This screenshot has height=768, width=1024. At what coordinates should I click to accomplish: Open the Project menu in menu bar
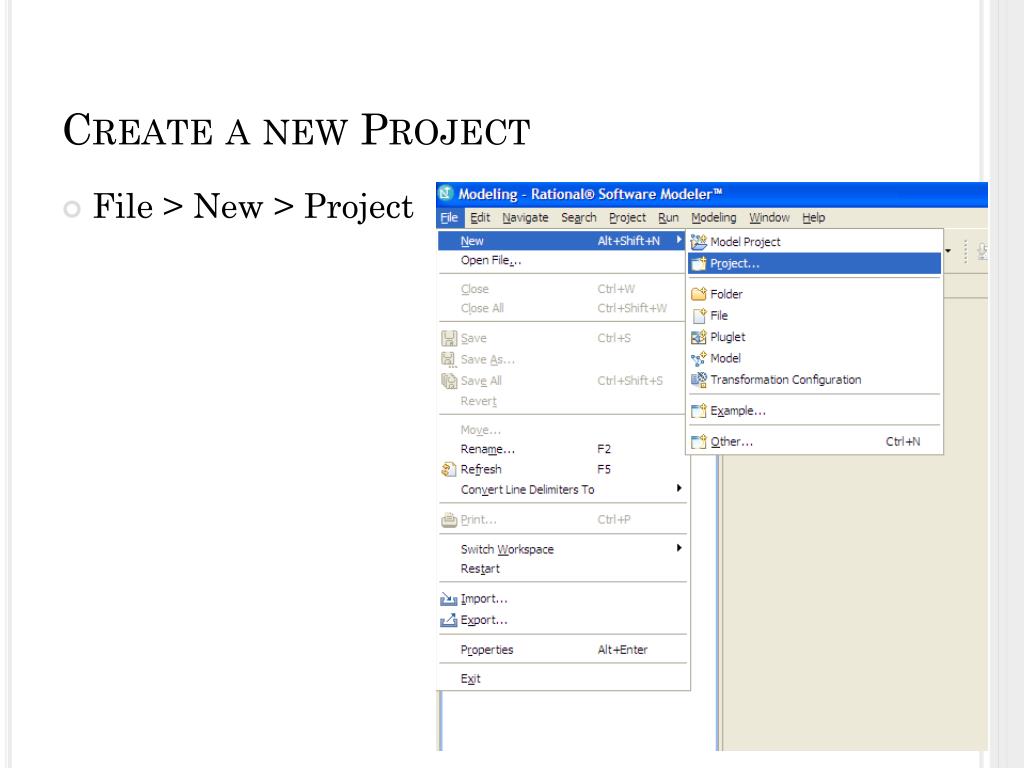point(628,217)
